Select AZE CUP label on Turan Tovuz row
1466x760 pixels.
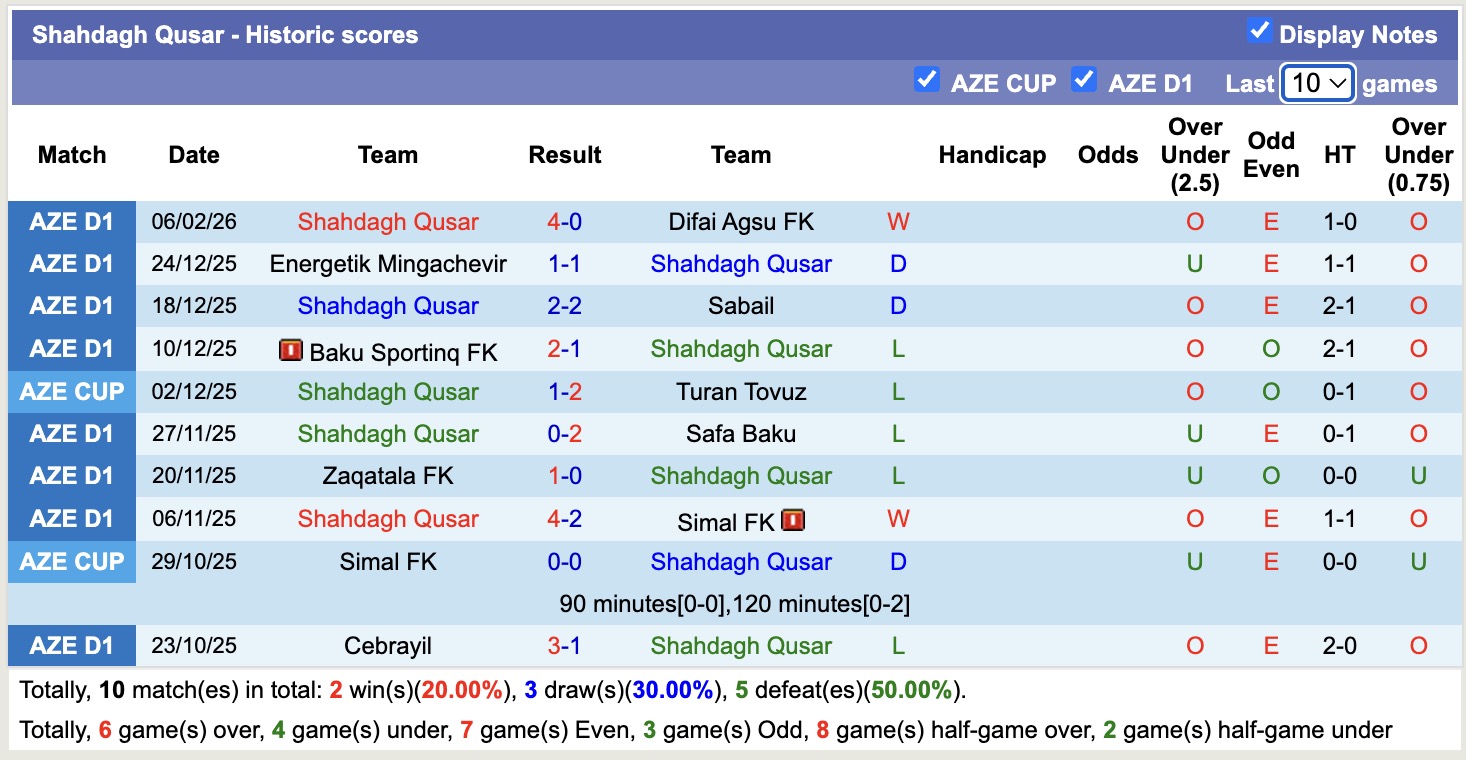72,392
